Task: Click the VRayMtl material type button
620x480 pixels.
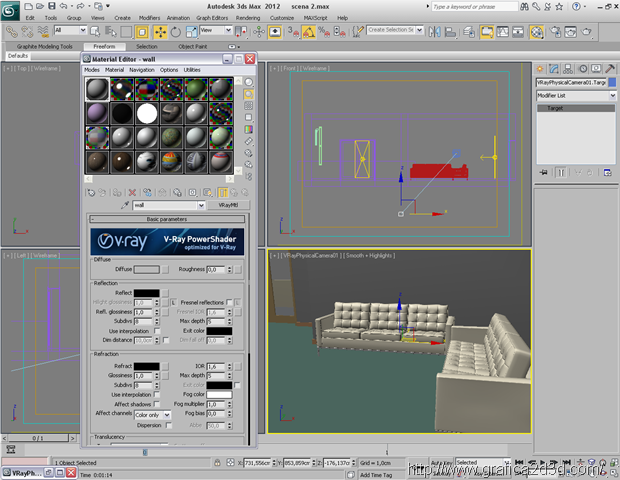Action: pos(228,204)
